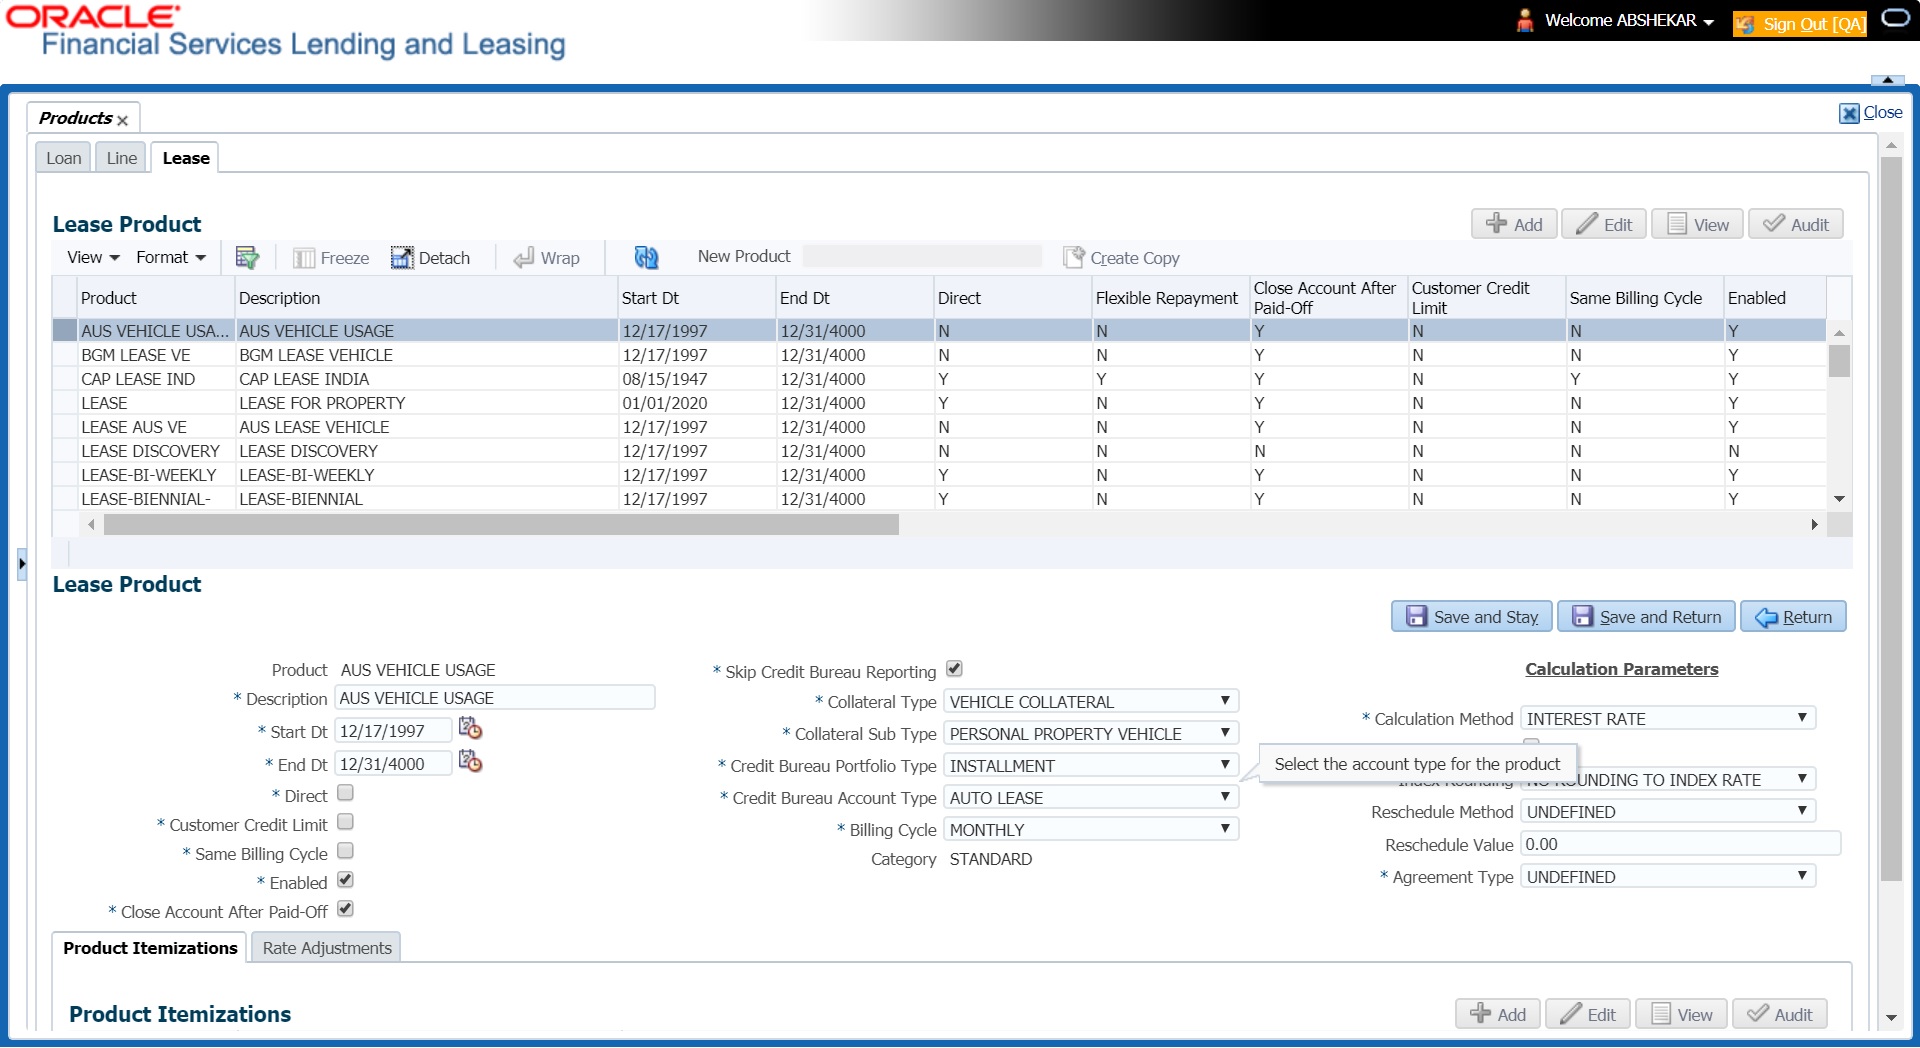Open Audit in Product Itemizations
Image resolution: width=1920 pixels, height=1048 pixels.
click(x=1779, y=1014)
